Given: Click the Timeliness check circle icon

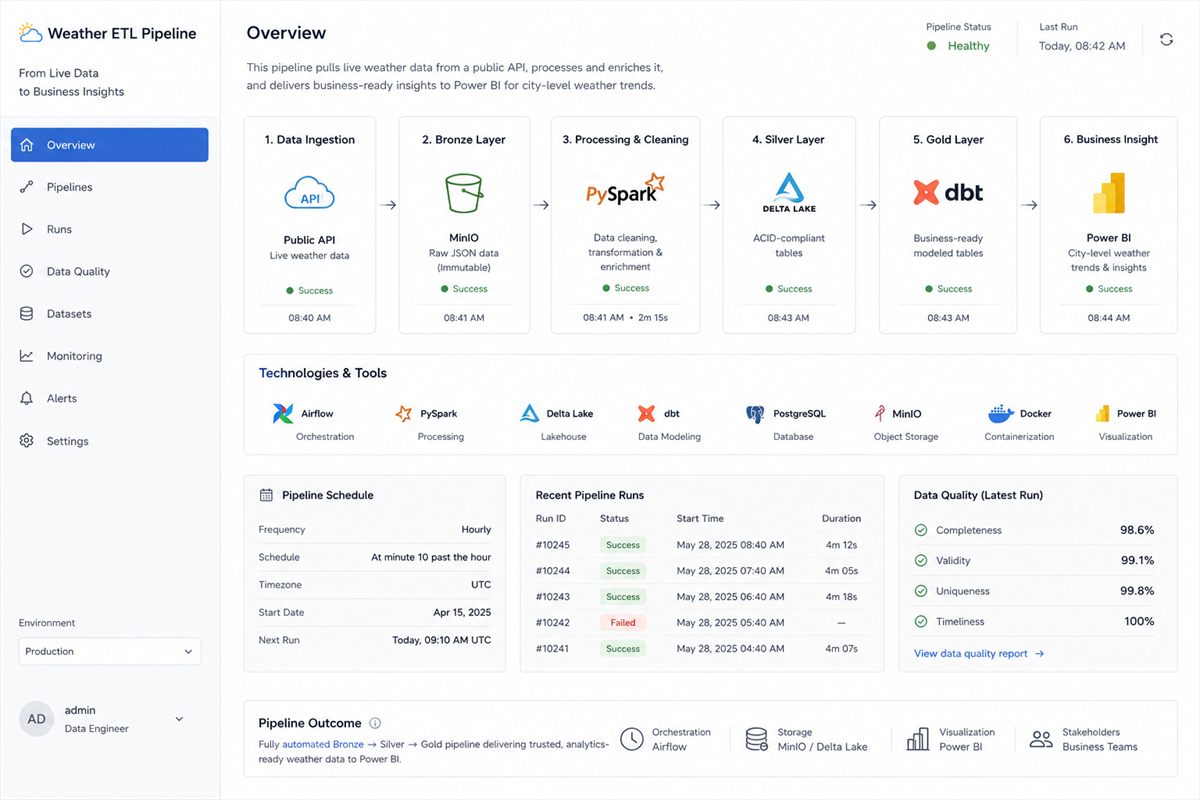Looking at the screenshot, I should pyautogui.click(x=921, y=621).
